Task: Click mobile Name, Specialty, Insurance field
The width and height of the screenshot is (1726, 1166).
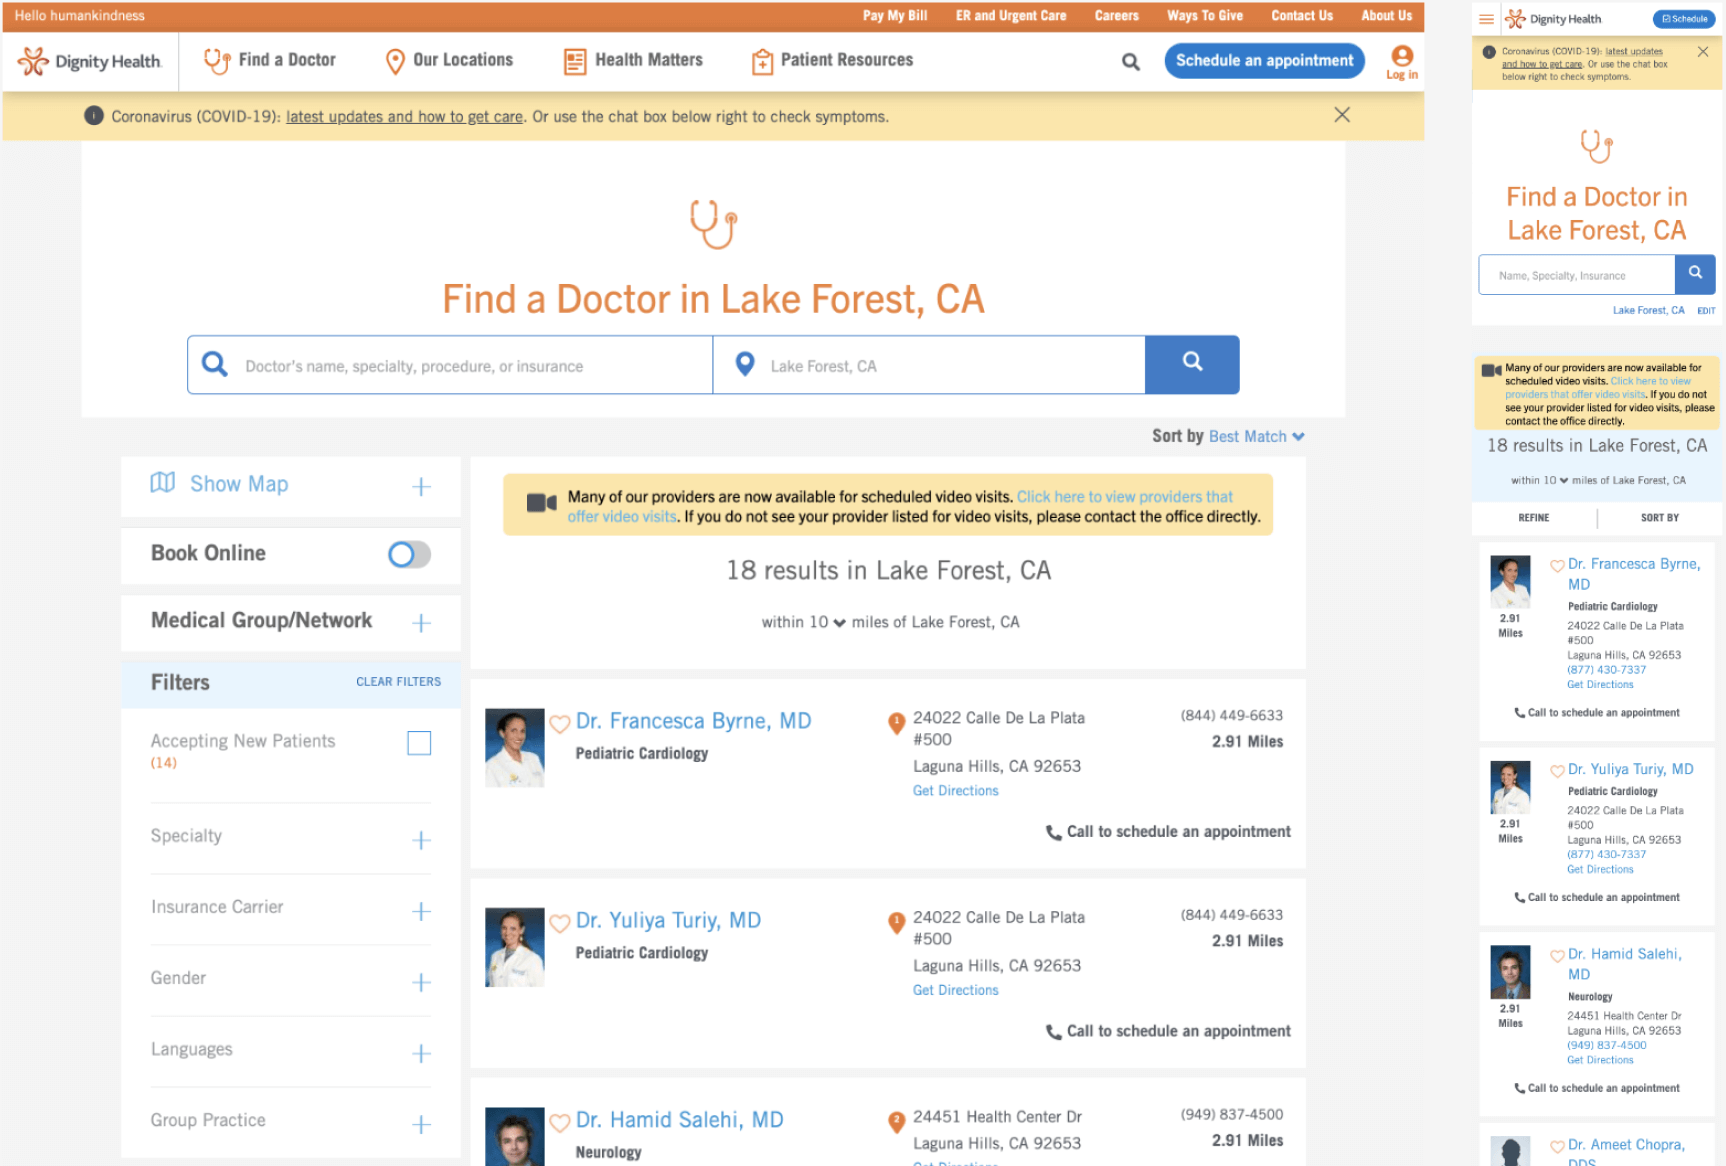Action: click(1577, 275)
